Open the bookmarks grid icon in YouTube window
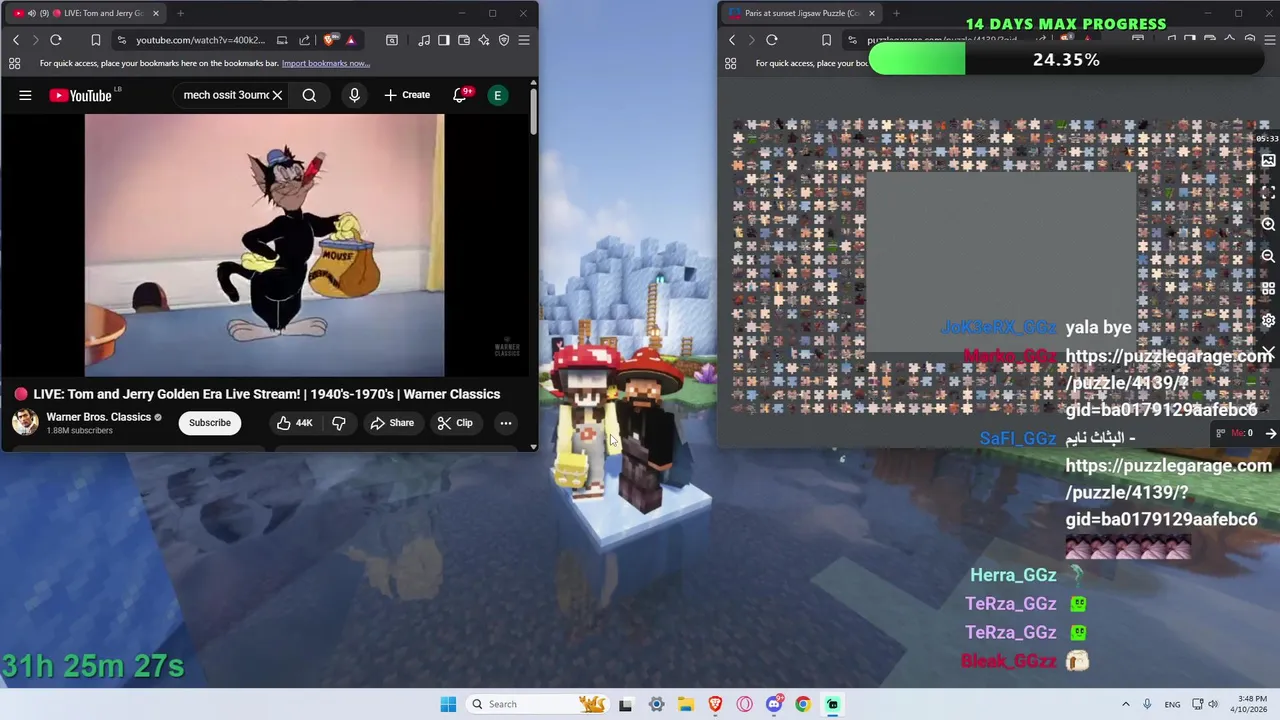The image size is (1280, 720). (x=15, y=63)
